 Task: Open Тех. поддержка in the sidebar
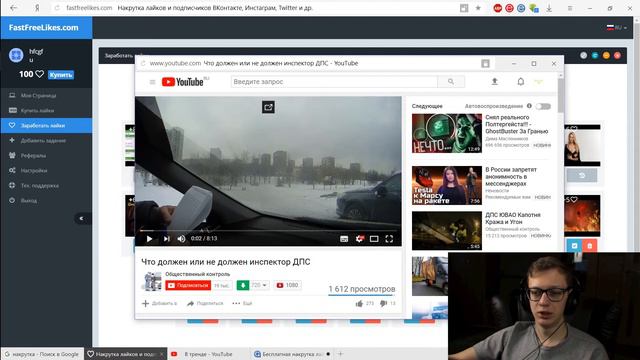pos(46,186)
